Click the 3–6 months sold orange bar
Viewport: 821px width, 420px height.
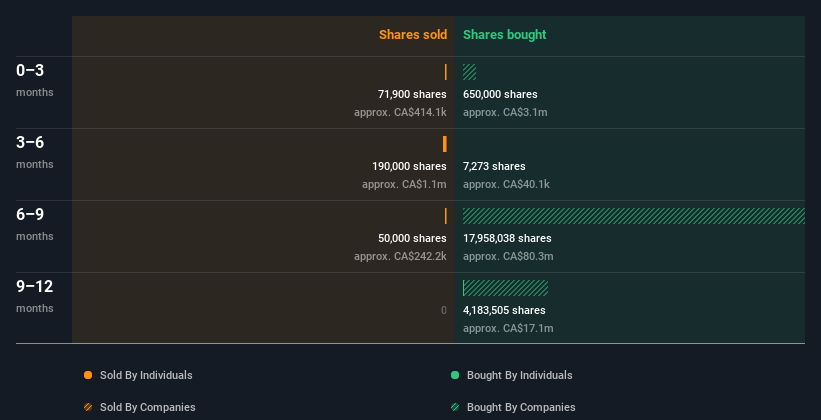(445, 144)
